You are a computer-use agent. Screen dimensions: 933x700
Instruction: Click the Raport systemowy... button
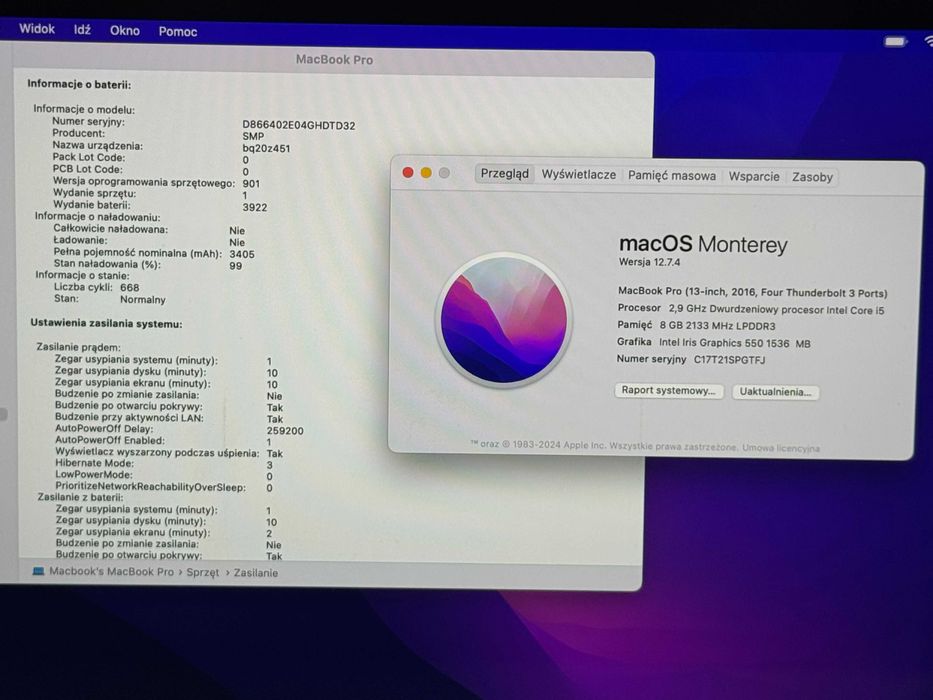[669, 390]
